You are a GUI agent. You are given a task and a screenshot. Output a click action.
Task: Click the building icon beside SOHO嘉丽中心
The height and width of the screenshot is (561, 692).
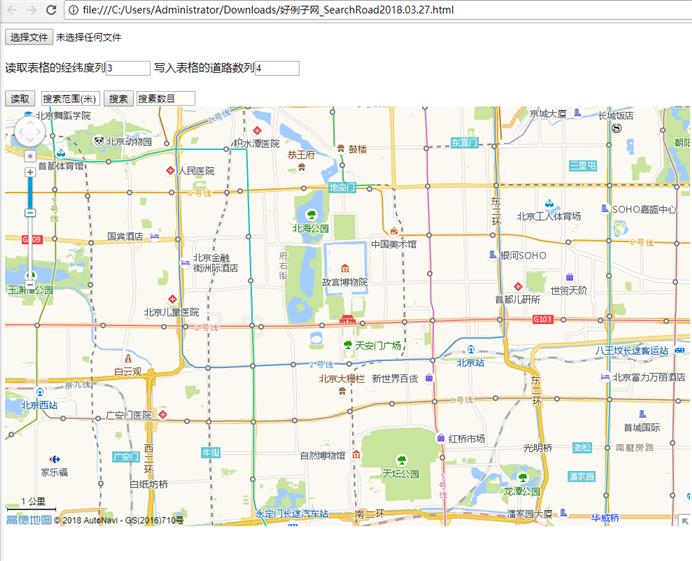click(605, 208)
